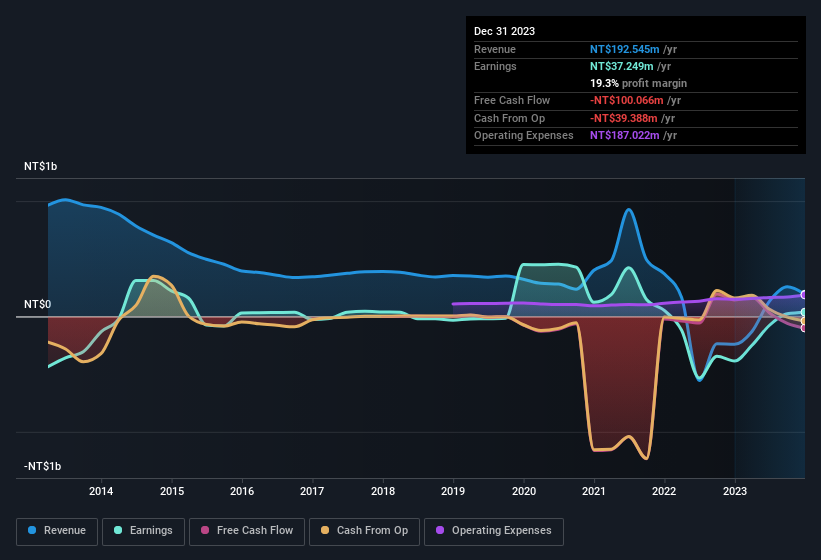The image size is (821, 560).
Task: Click the NT$192.545m revenue value
Action: pyautogui.click(x=624, y=49)
